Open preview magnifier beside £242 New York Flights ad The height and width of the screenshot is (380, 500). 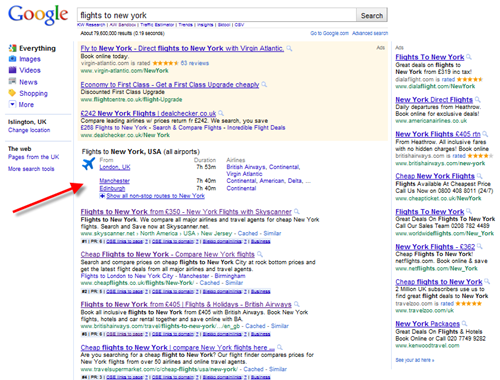(221, 113)
